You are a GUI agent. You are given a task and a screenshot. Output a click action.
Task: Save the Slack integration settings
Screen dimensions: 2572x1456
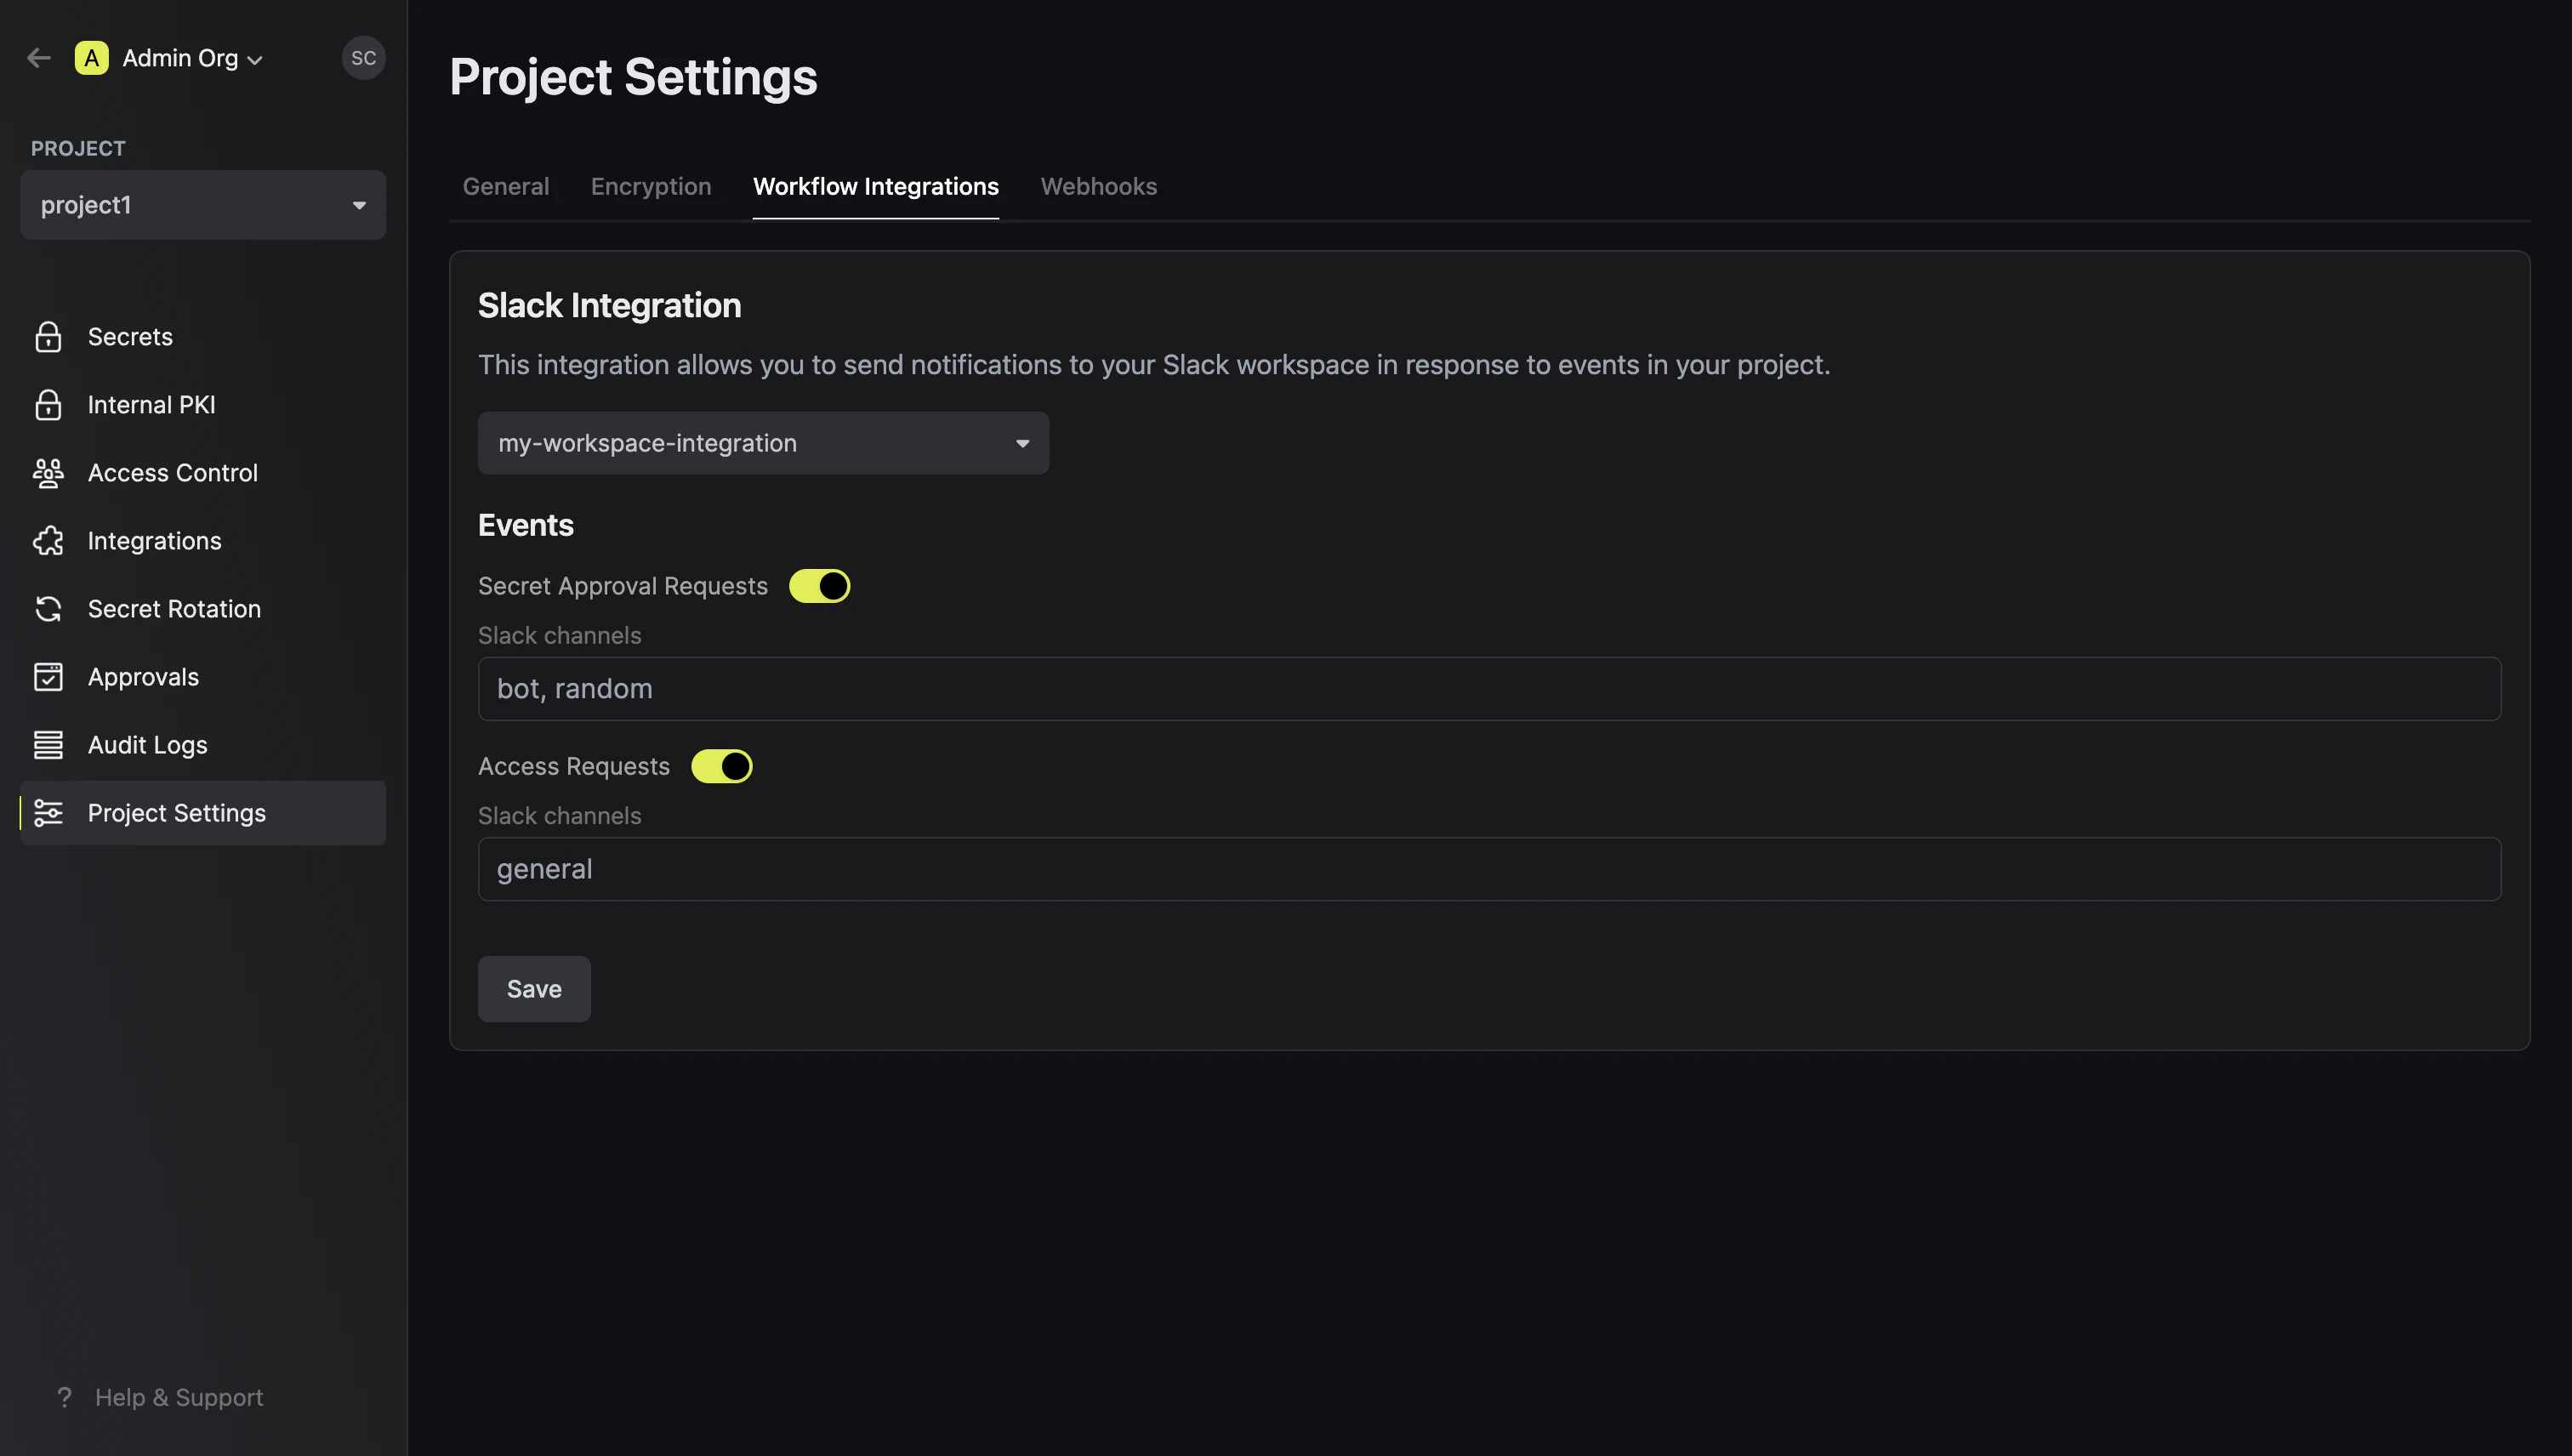(x=534, y=989)
